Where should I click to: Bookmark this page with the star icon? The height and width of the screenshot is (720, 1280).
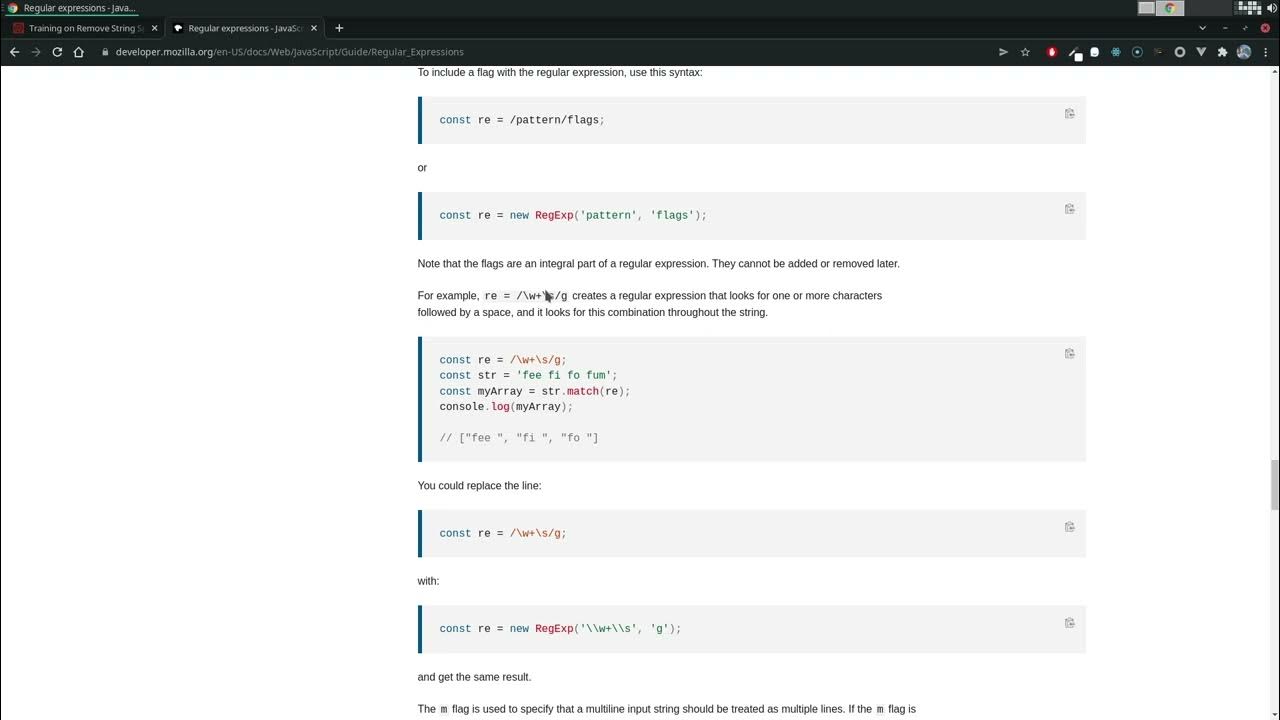click(1025, 52)
